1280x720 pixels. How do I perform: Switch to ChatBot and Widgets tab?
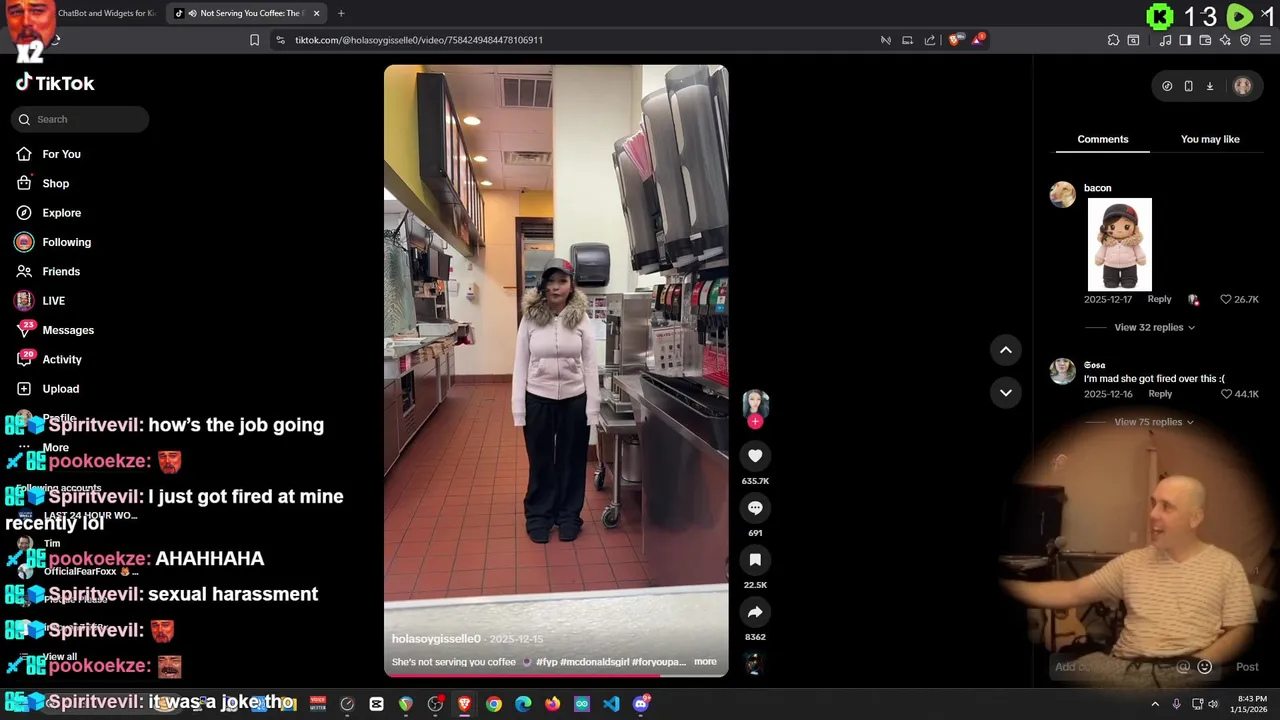[x=105, y=13]
